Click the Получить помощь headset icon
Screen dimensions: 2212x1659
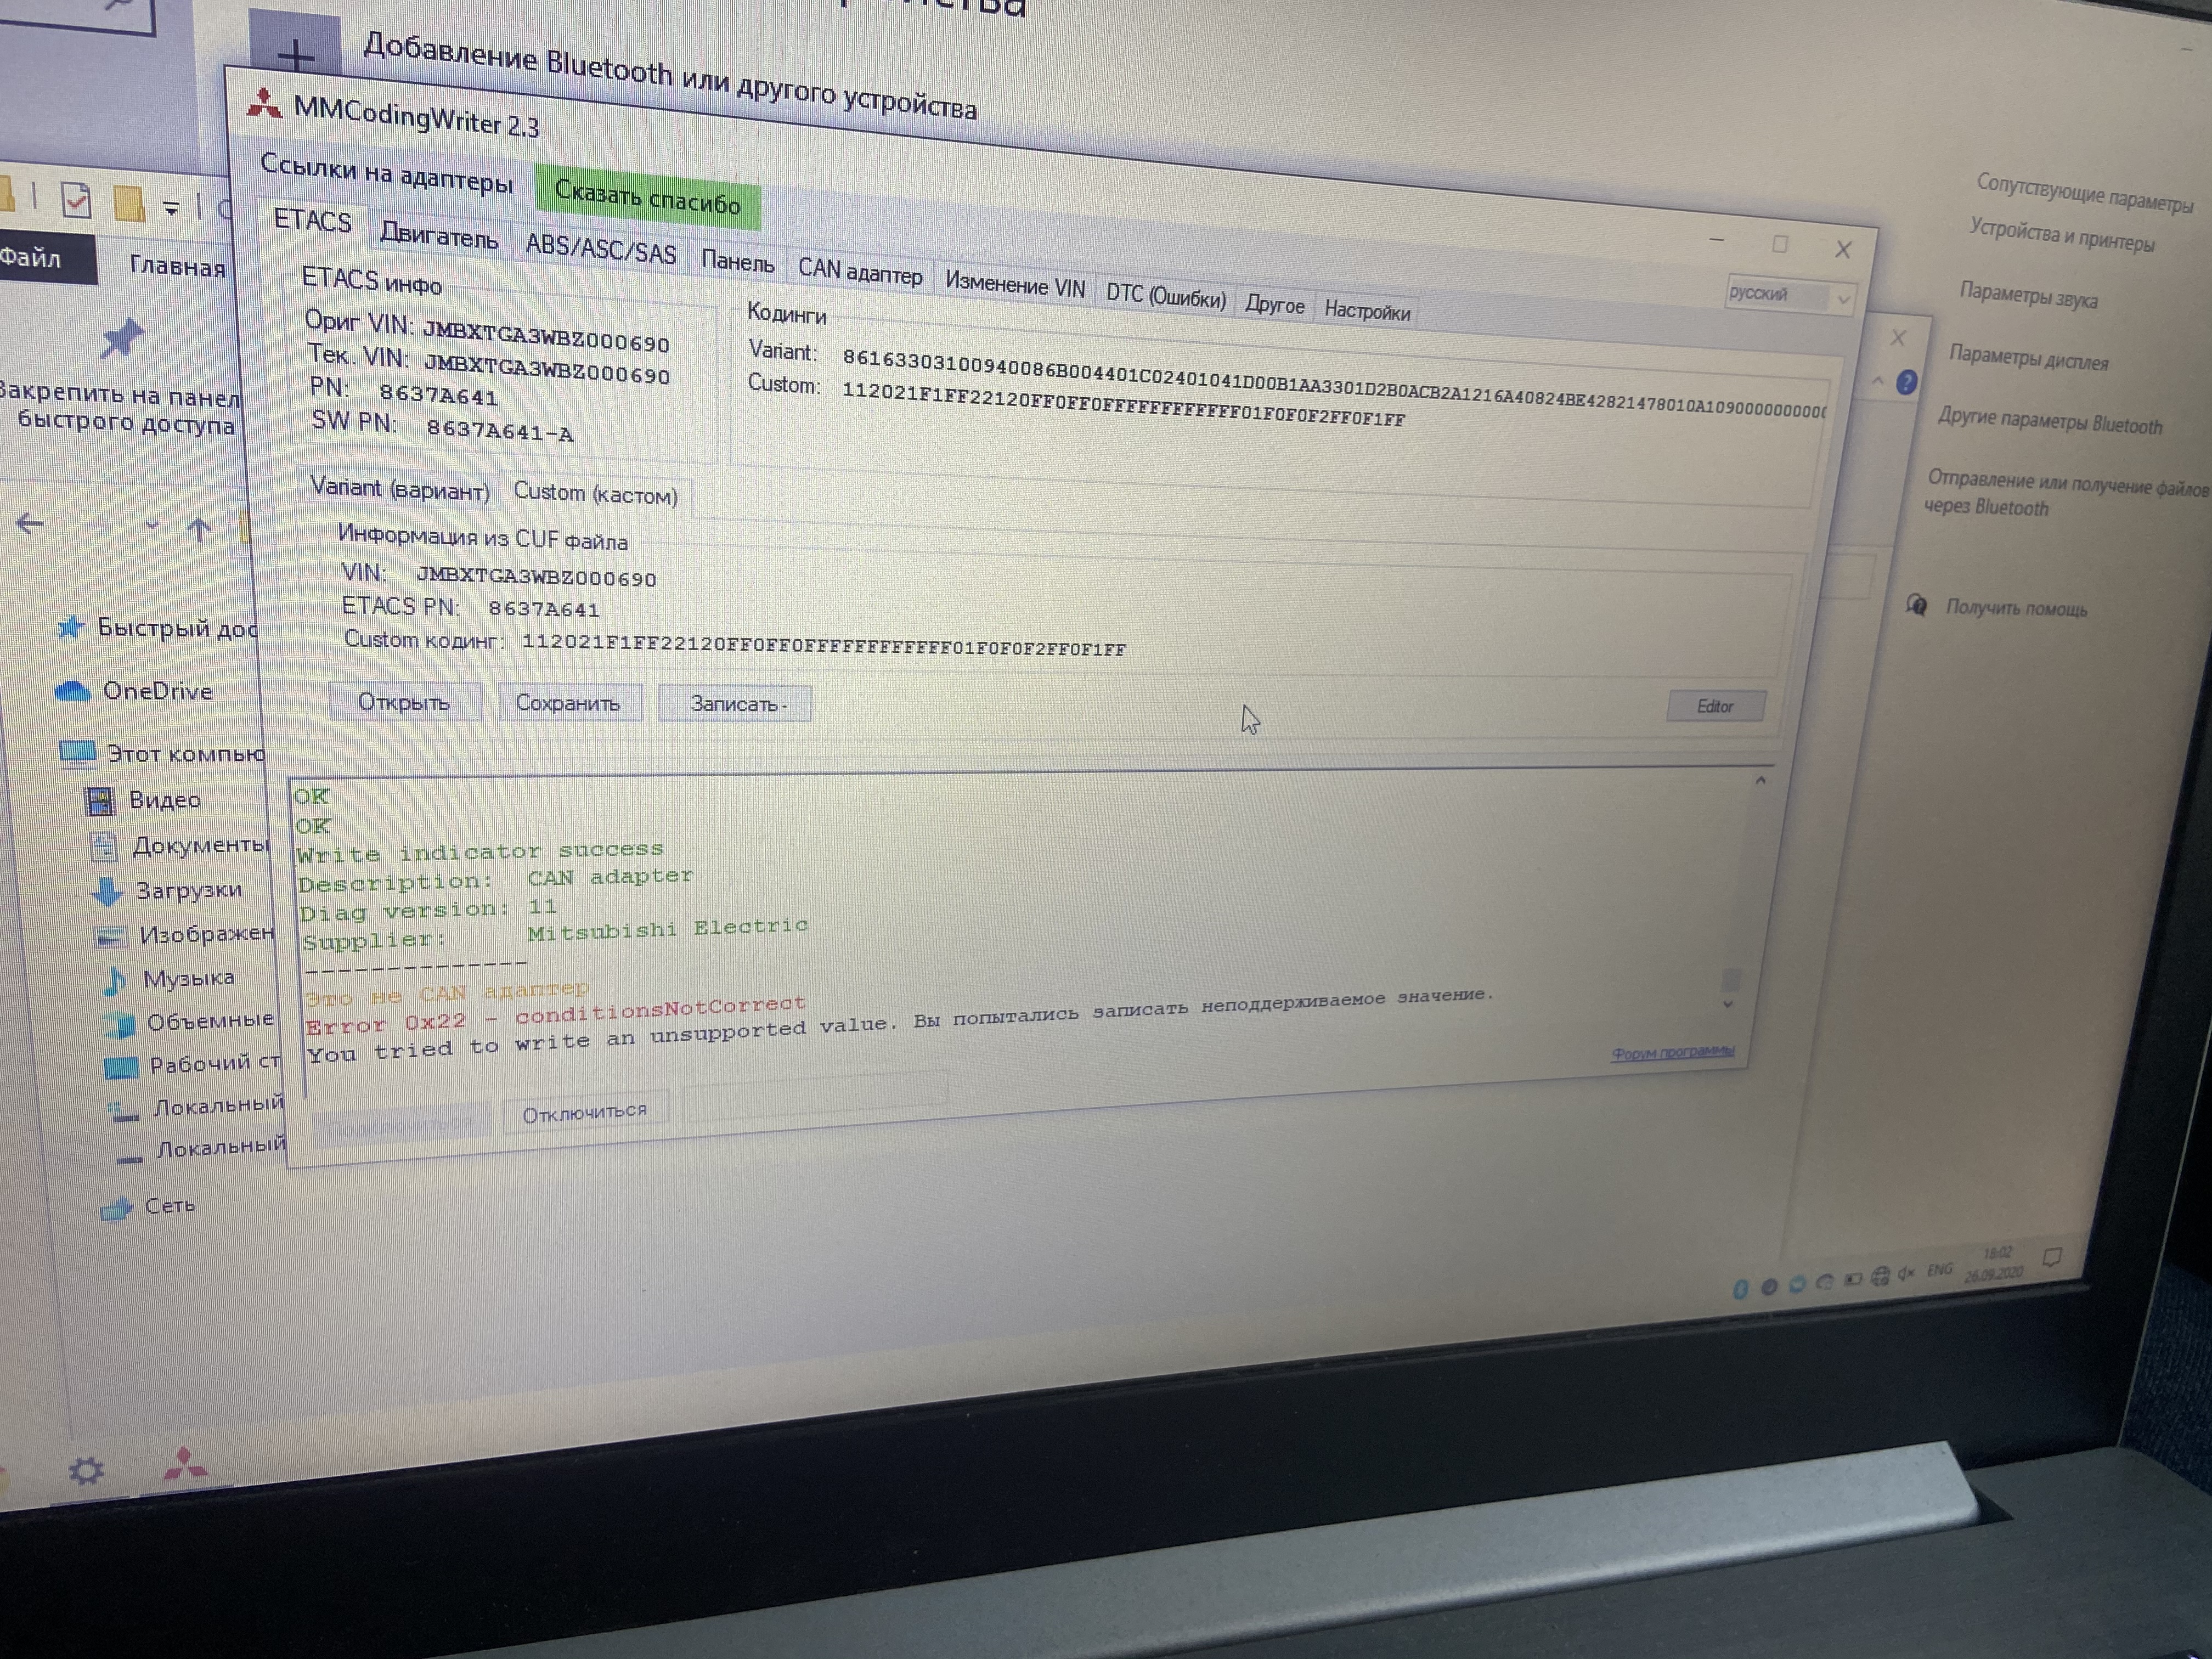[1916, 605]
